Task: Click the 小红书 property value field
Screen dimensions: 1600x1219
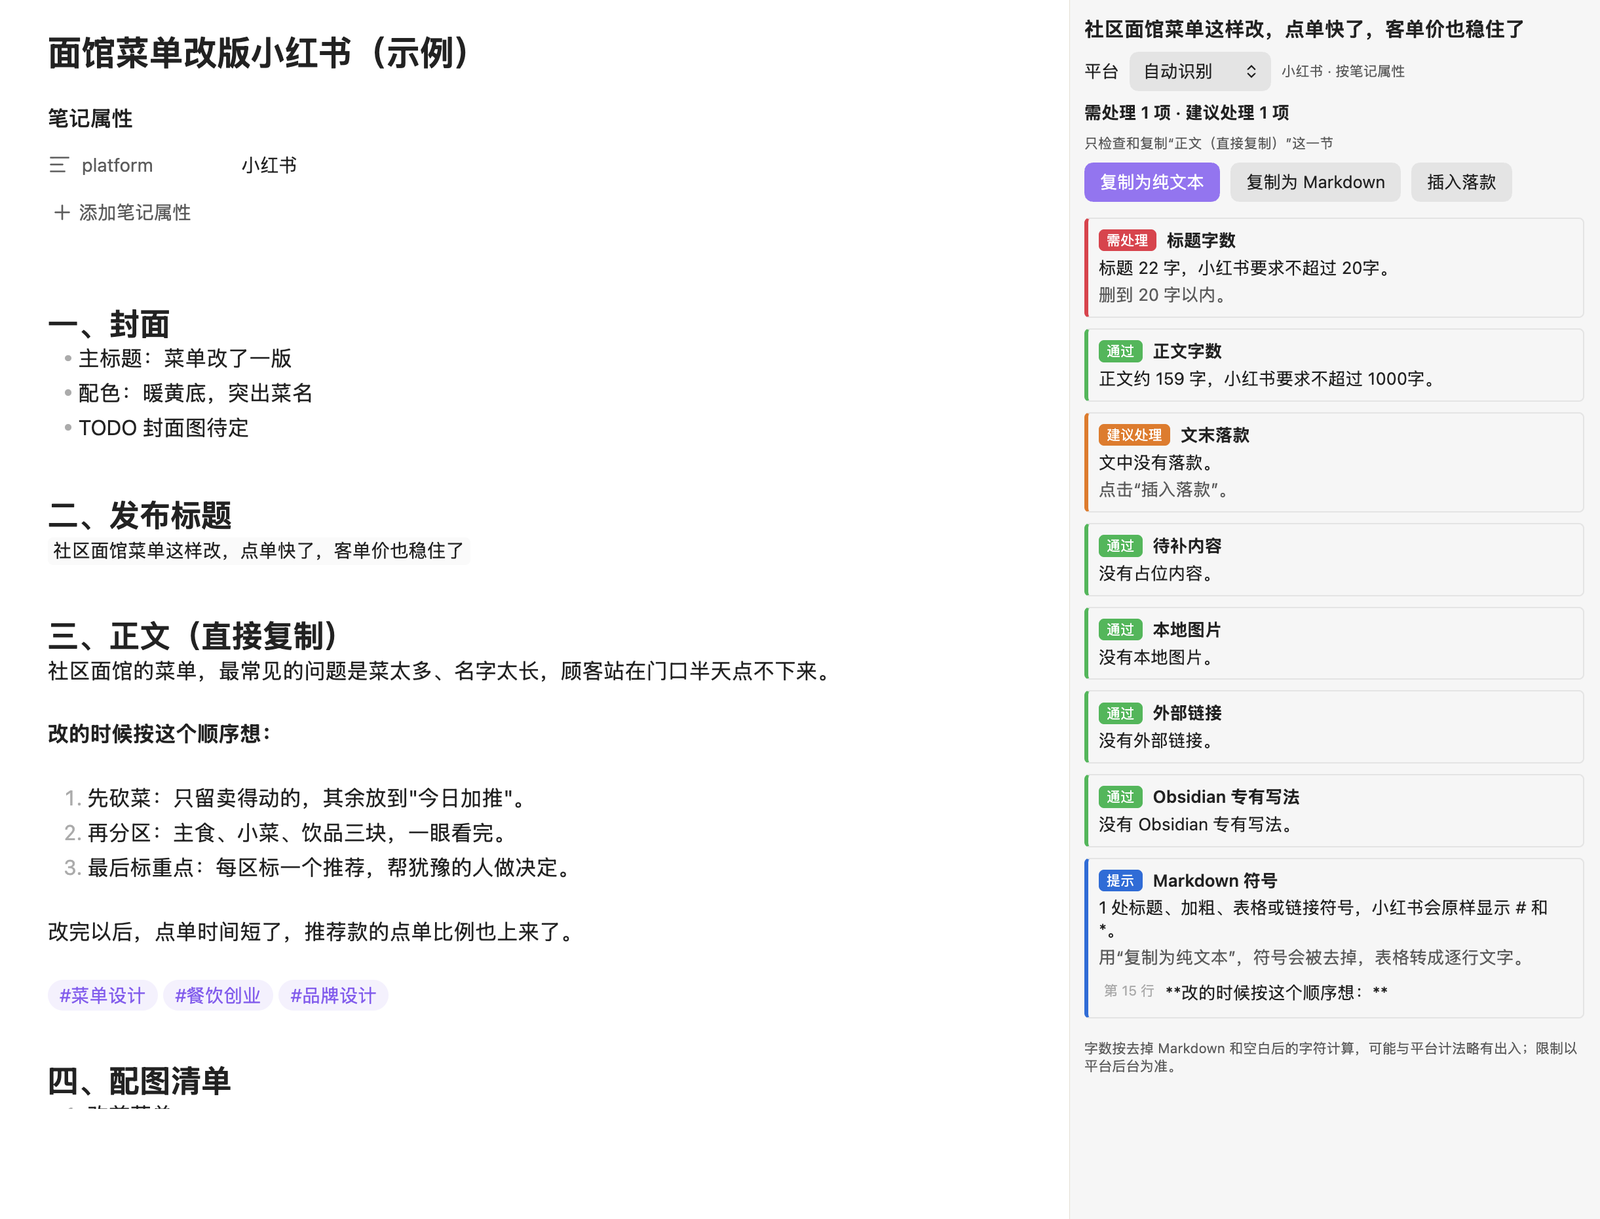Action: [x=269, y=165]
